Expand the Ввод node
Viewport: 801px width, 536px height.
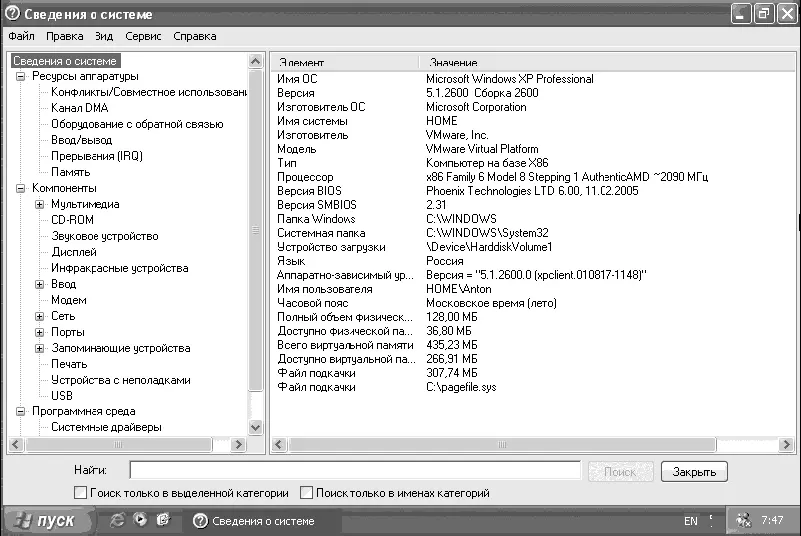tap(39, 284)
